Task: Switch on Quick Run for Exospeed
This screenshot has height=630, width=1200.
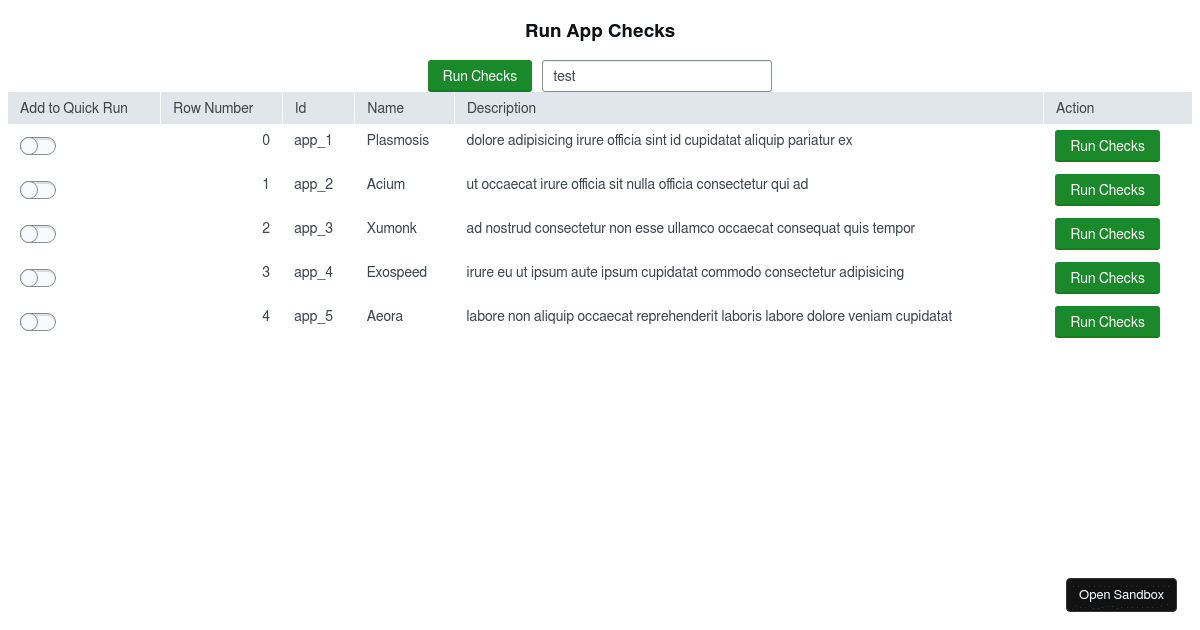Action: click(38, 278)
